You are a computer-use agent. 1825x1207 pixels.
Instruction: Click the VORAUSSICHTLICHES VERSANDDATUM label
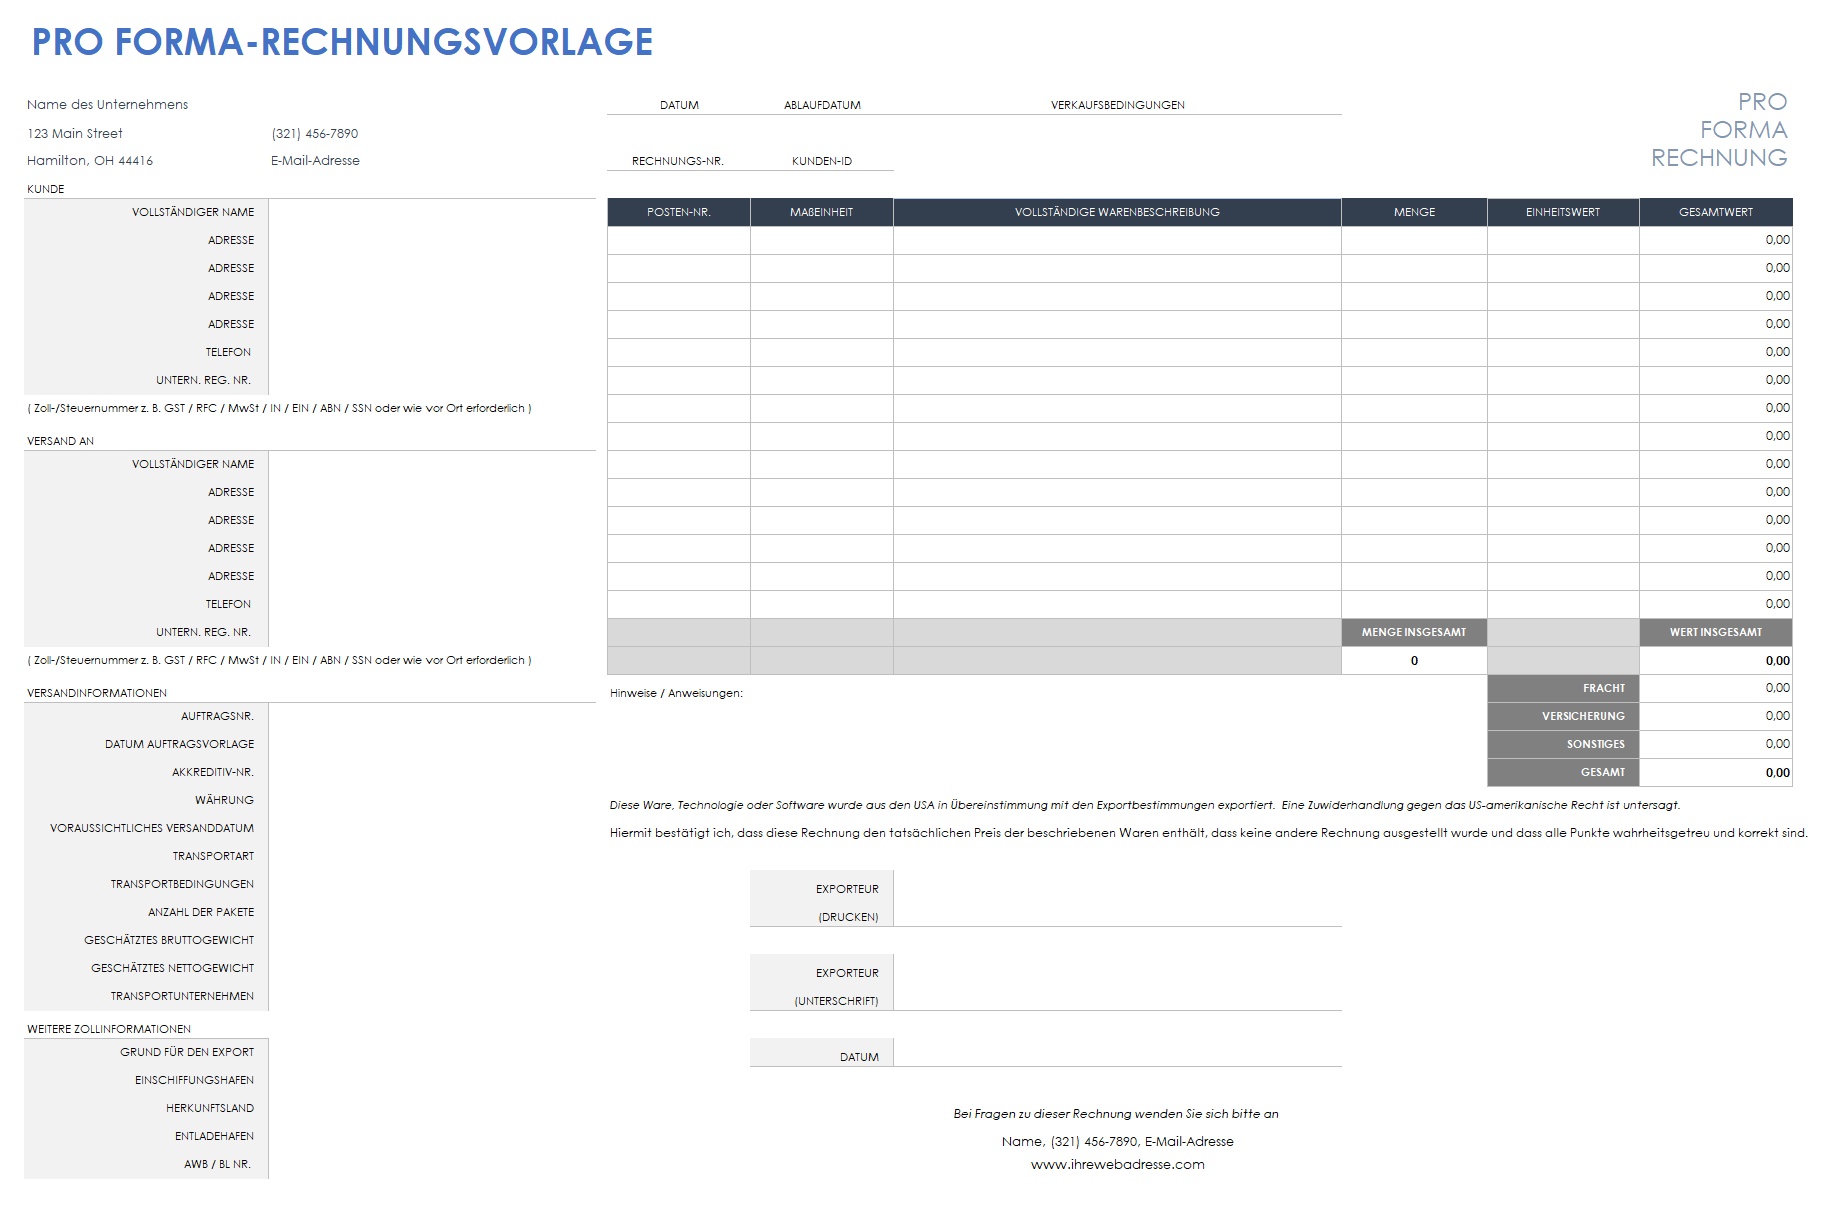tap(152, 829)
